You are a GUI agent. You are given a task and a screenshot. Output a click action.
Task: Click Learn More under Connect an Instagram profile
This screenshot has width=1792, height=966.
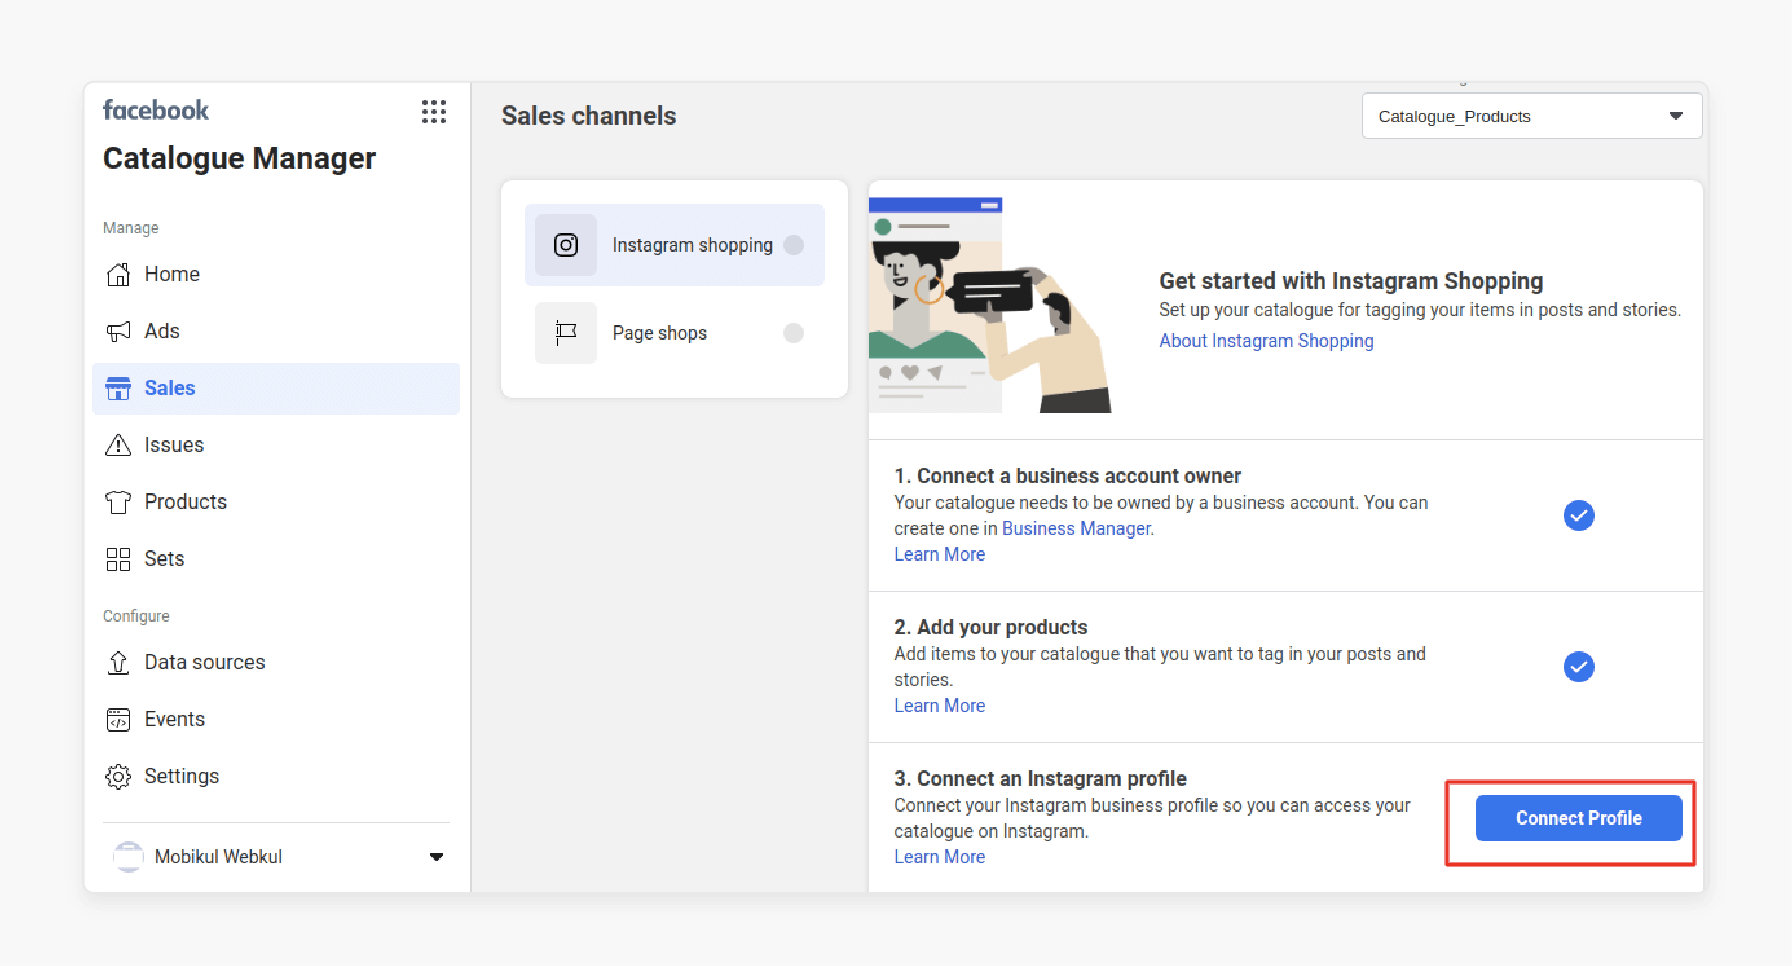click(x=940, y=857)
